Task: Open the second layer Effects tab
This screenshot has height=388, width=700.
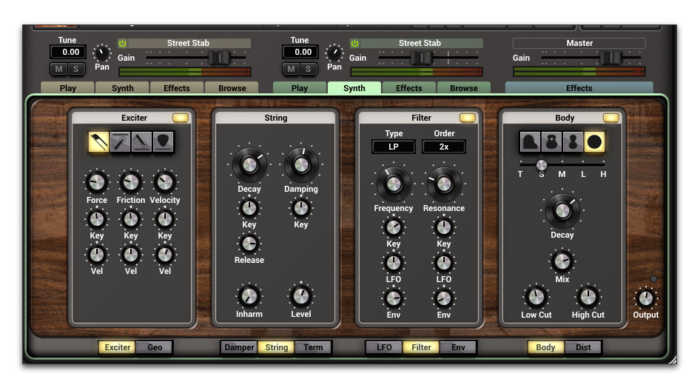Action: pyautogui.click(x=409, y=88)
